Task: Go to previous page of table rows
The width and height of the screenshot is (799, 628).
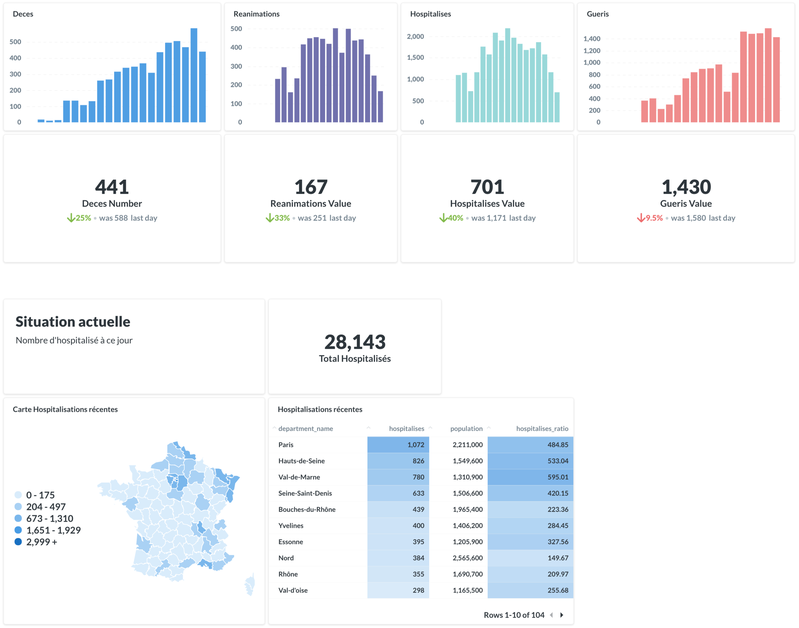Action: pyautogui.click(x=551, y=615)
